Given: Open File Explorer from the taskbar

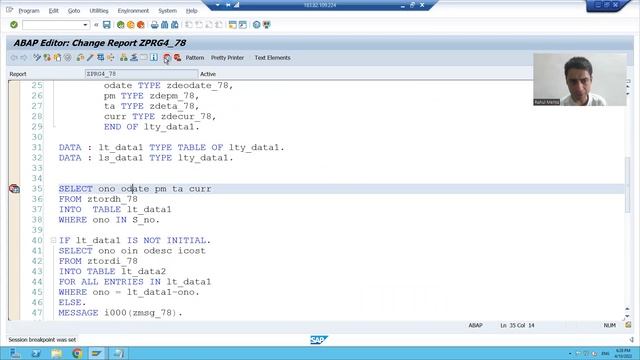Looking at the screenshot, I should pyautogui.click(x=56, y=353).
